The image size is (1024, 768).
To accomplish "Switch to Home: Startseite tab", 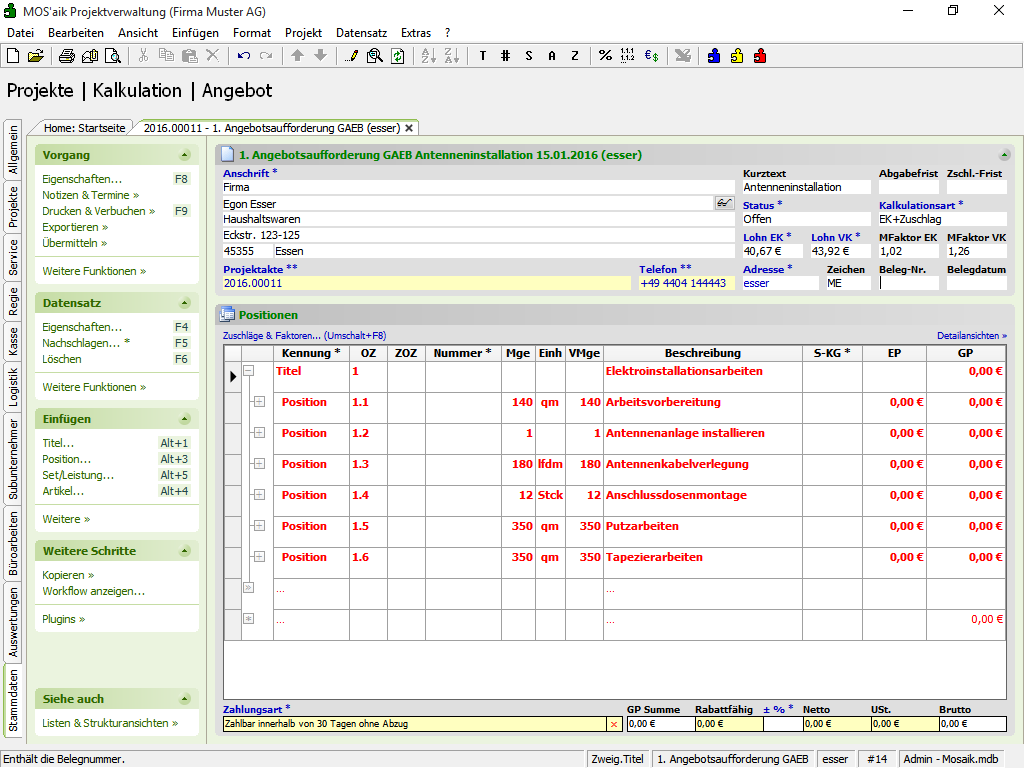I will tap(84, 128).
